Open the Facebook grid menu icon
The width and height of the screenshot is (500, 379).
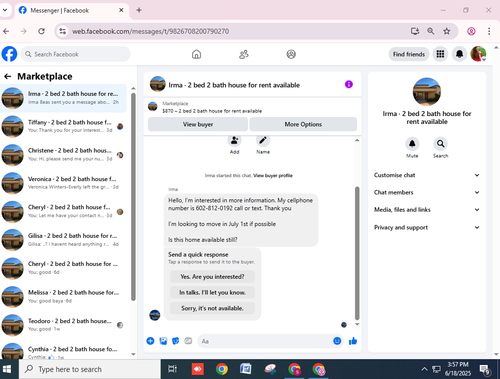(x=440, y=54)
